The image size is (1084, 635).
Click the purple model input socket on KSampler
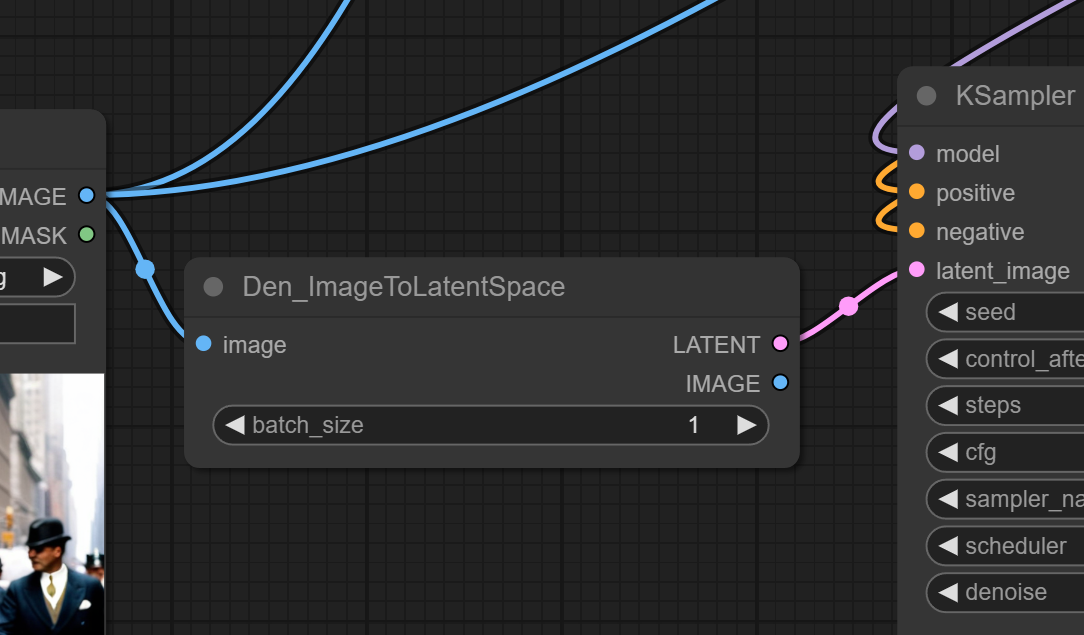917,153
